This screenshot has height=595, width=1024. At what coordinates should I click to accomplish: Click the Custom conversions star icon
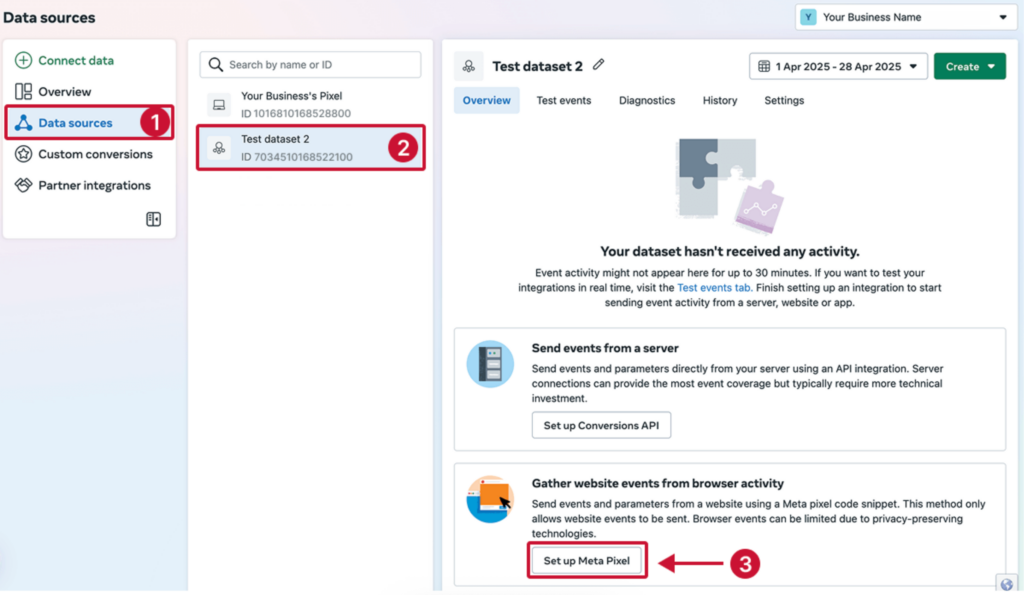coord(24,154)
